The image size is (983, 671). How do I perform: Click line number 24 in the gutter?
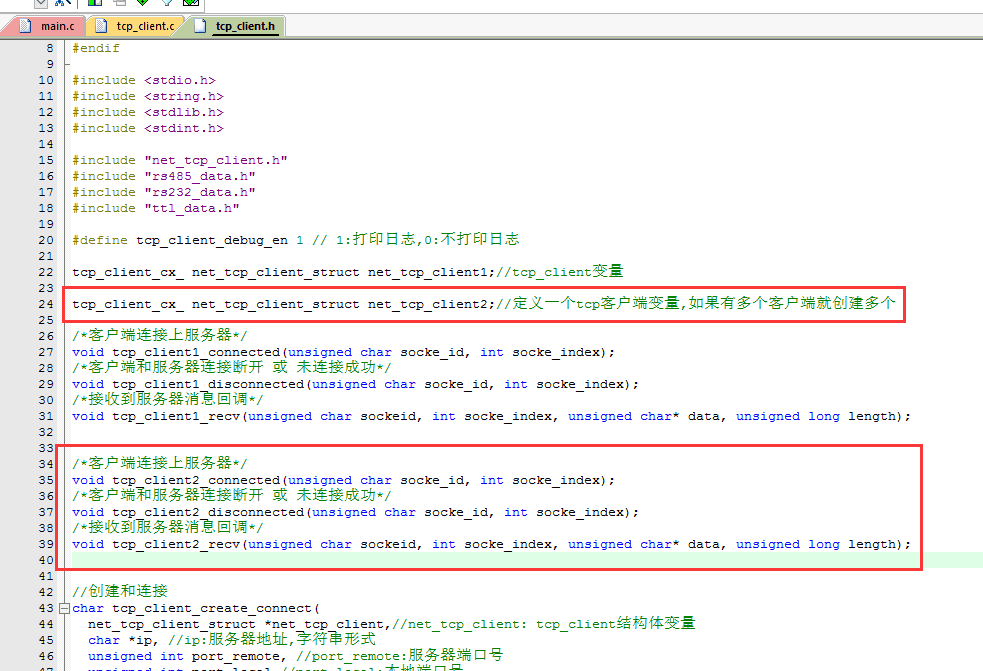tap(47, 304)
